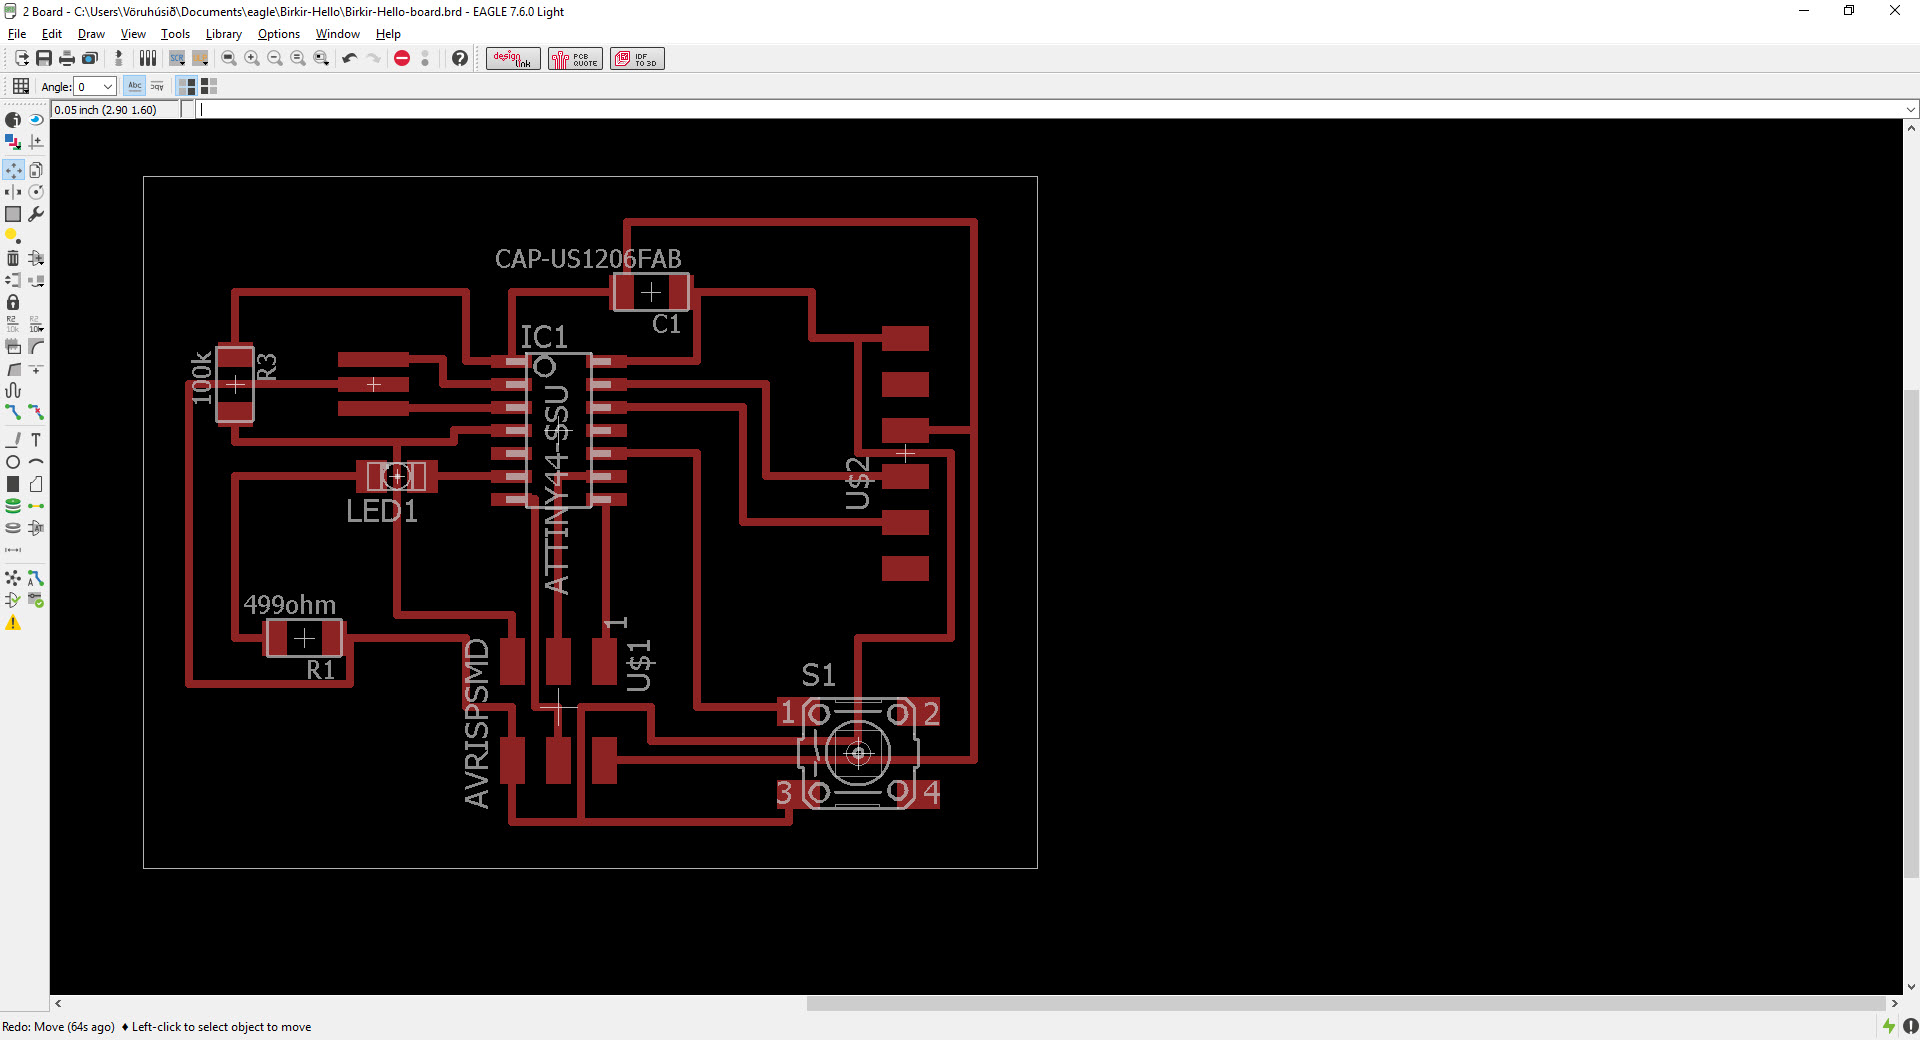Select the Info tool
Image resolution: width=1920 pixels, height=1040 pixels.
[x=13, y=120]
